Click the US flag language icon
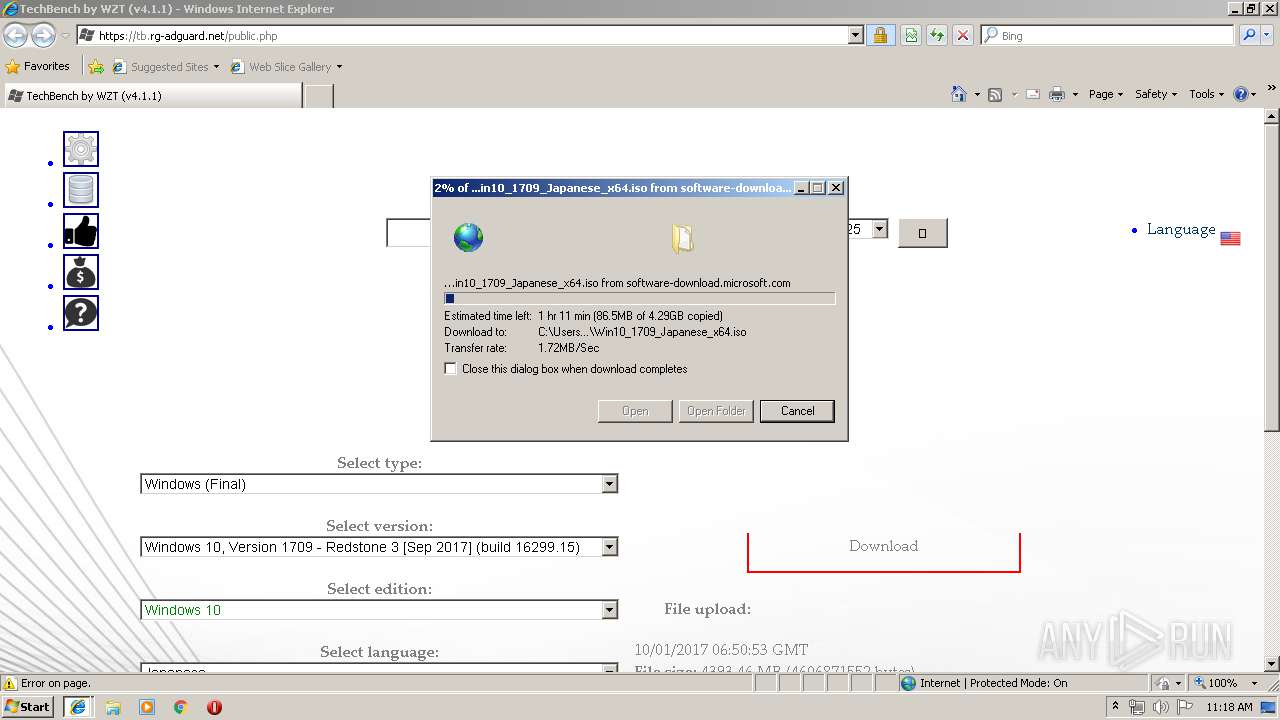This screenshot has height=720, width=1280. tap(1230, 239)
